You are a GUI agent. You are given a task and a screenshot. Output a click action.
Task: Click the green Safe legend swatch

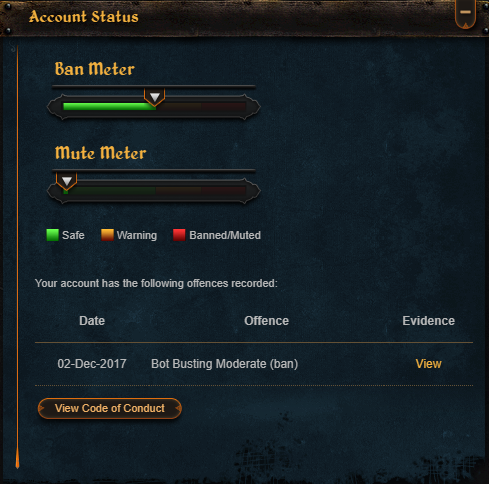point(53,235)
